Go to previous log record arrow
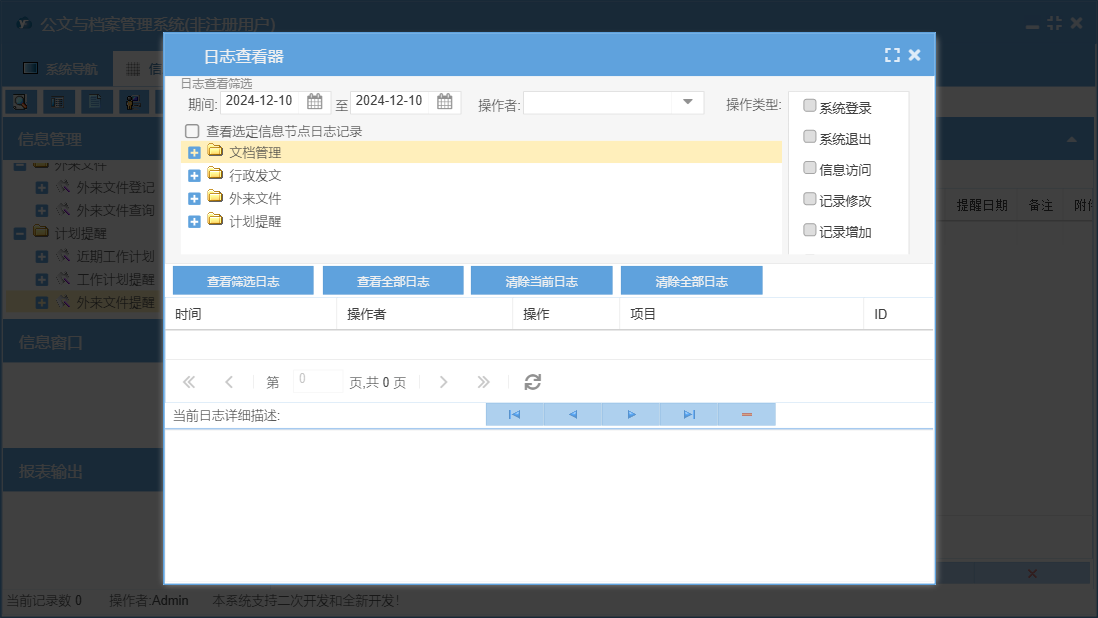This screenshot has height=618, width=1098. pyautogui.click(x=573, y=414)
